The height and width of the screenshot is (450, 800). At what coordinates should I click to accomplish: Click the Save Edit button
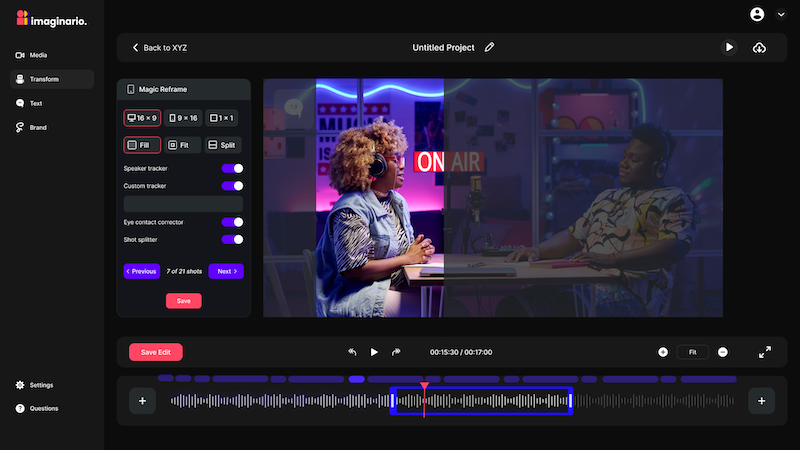[x=156, y=352]
